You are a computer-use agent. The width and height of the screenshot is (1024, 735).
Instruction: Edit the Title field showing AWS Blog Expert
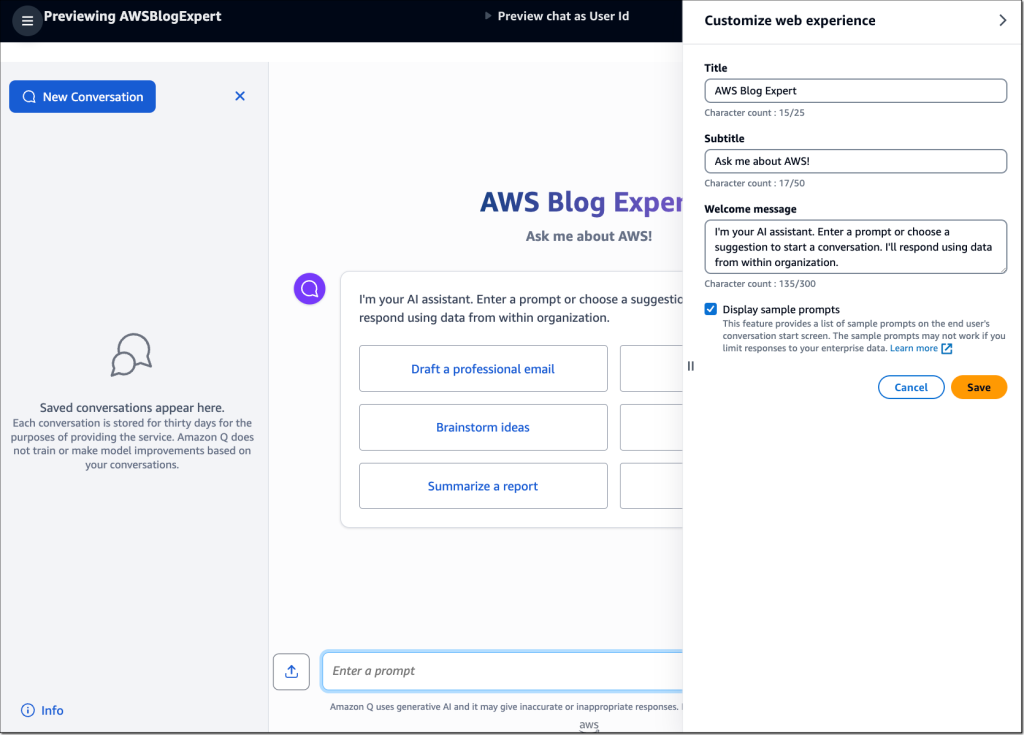tap(855, 90)
